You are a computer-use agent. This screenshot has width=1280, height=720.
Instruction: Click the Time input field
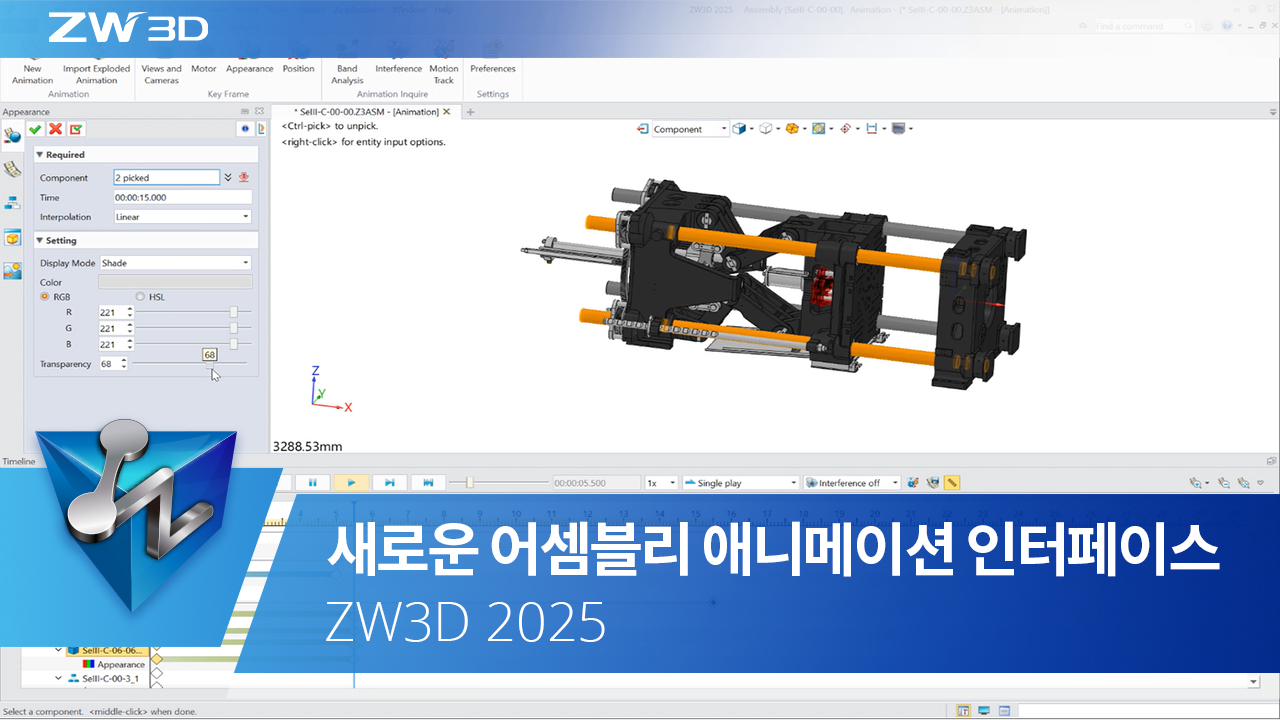(x=182, y=197)
